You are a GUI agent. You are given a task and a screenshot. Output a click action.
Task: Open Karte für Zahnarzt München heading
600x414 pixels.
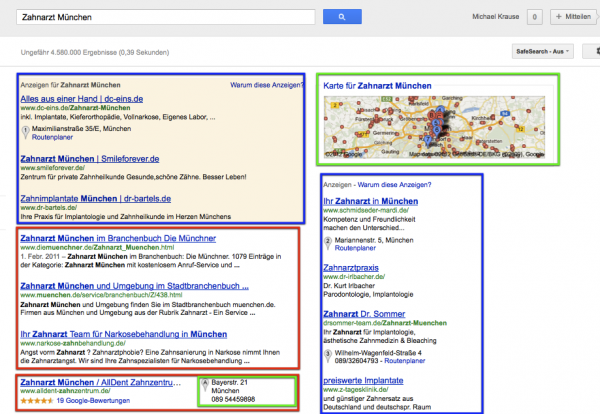[377, 86]
